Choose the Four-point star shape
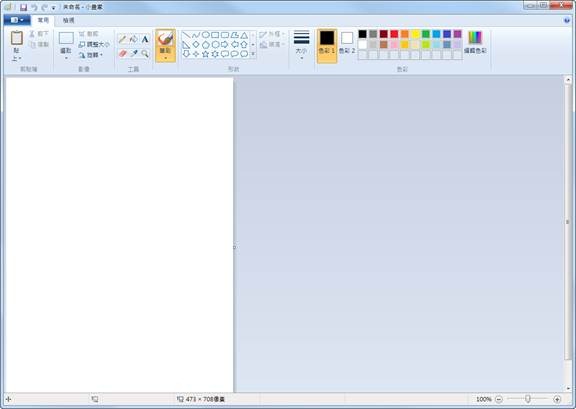The width and height of the screenshot is (576, 409). (x=196, y=54)
